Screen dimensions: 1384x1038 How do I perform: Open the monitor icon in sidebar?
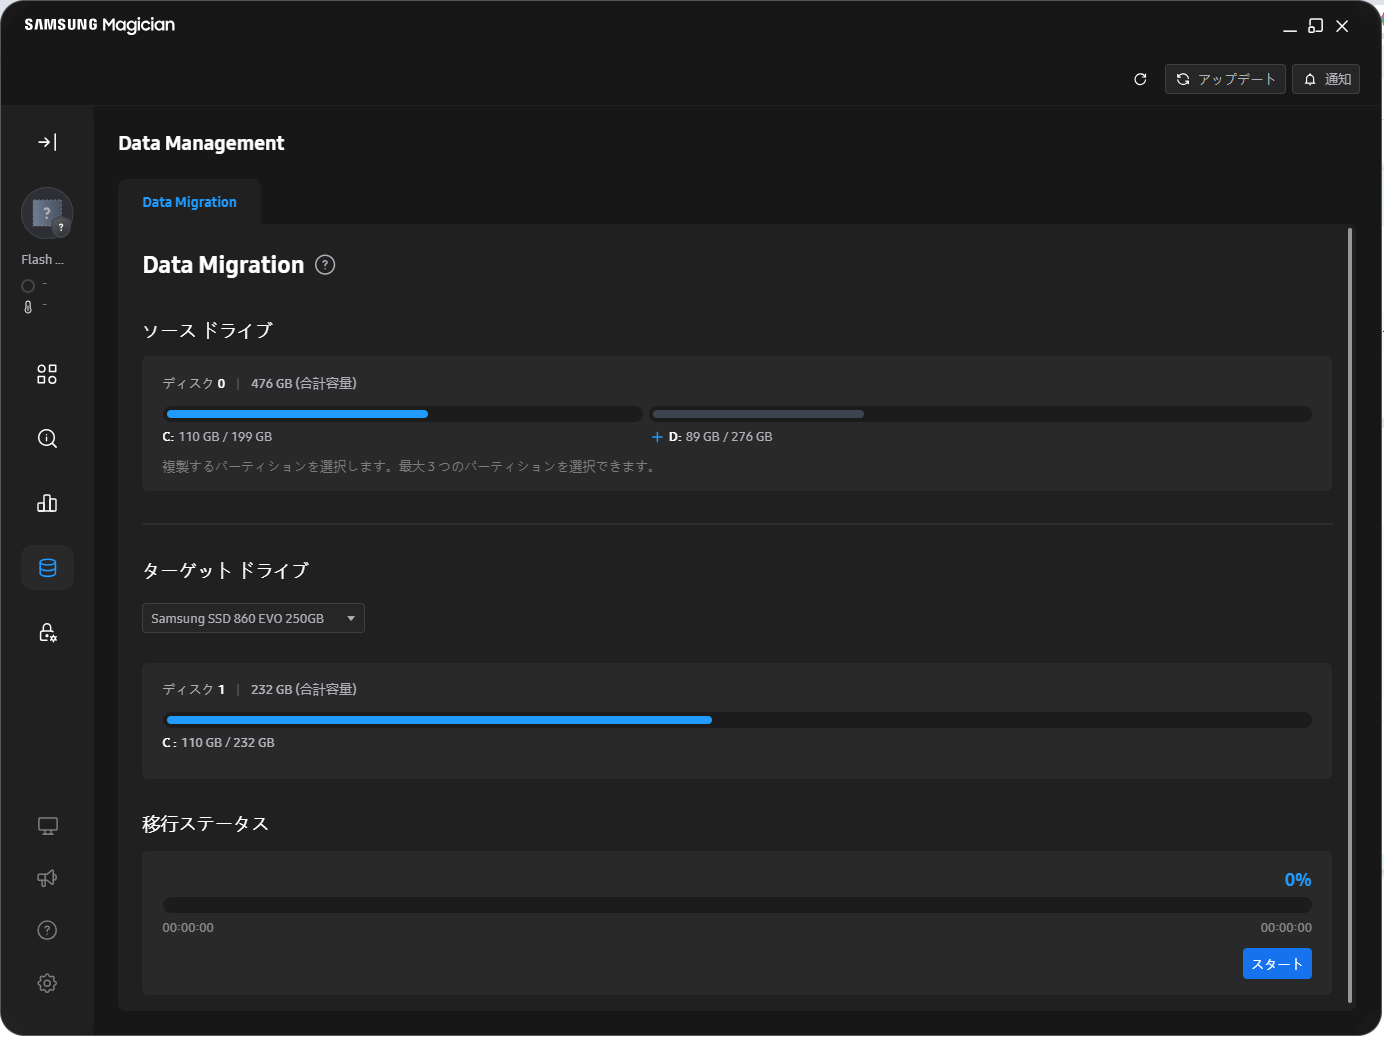coord(47,826)
